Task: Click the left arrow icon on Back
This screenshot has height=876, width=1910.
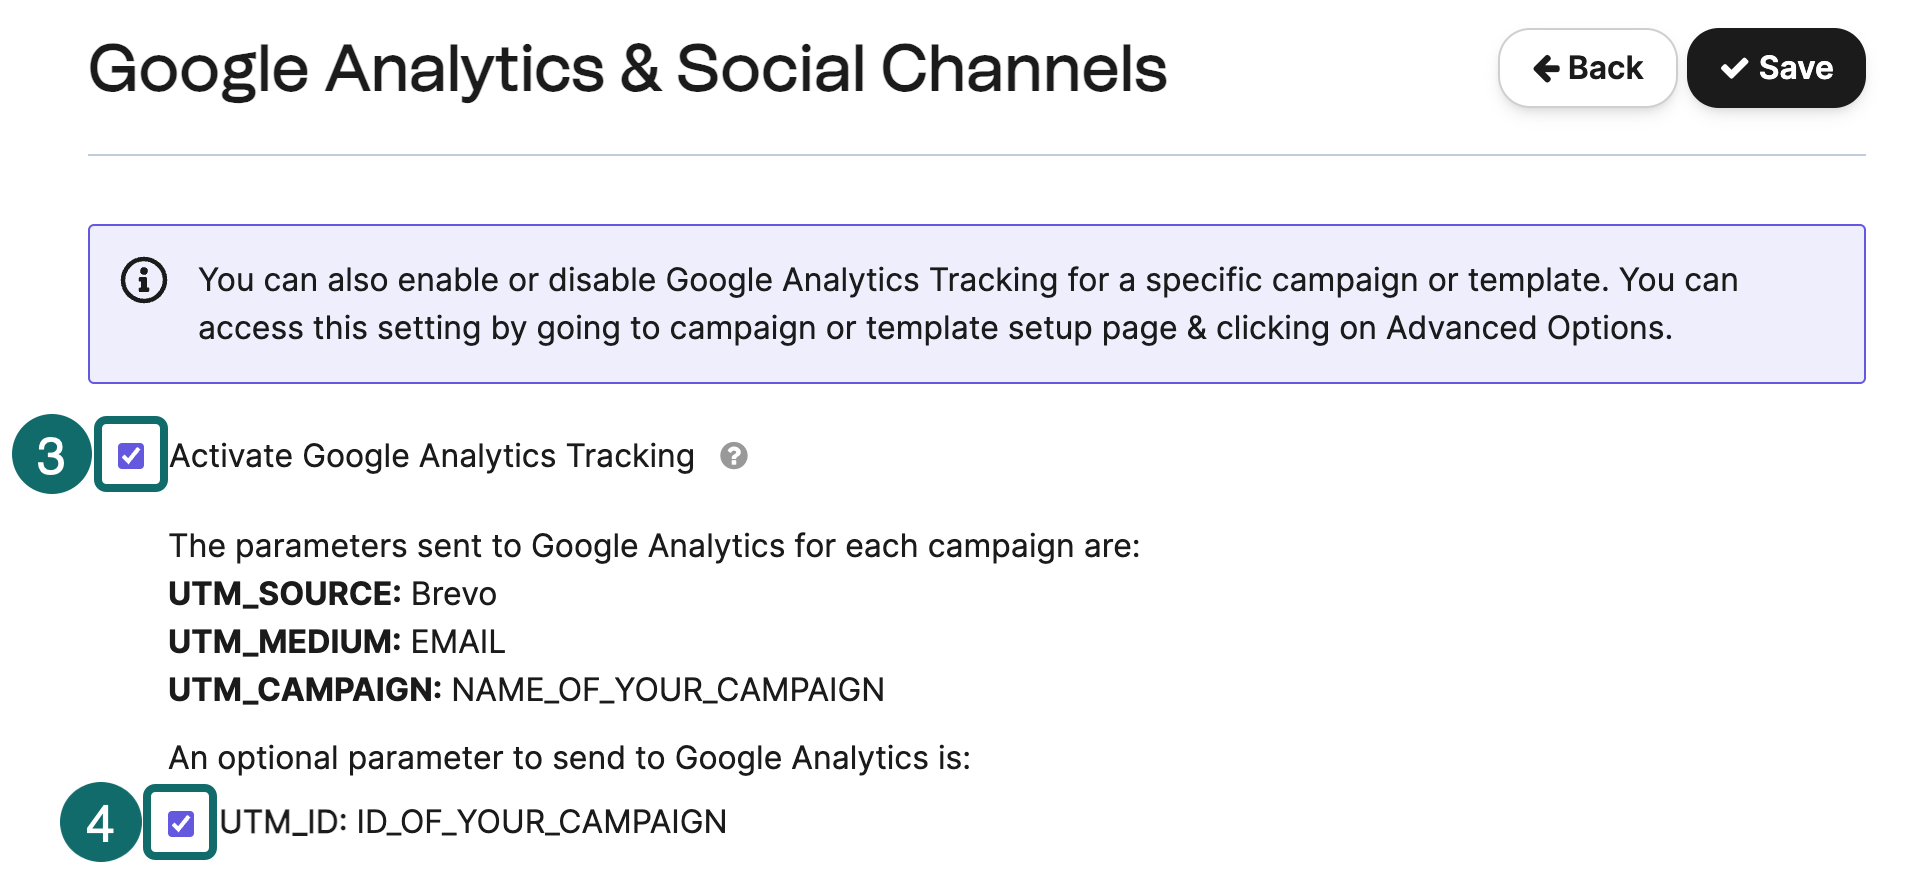Action: (1546, 68)
